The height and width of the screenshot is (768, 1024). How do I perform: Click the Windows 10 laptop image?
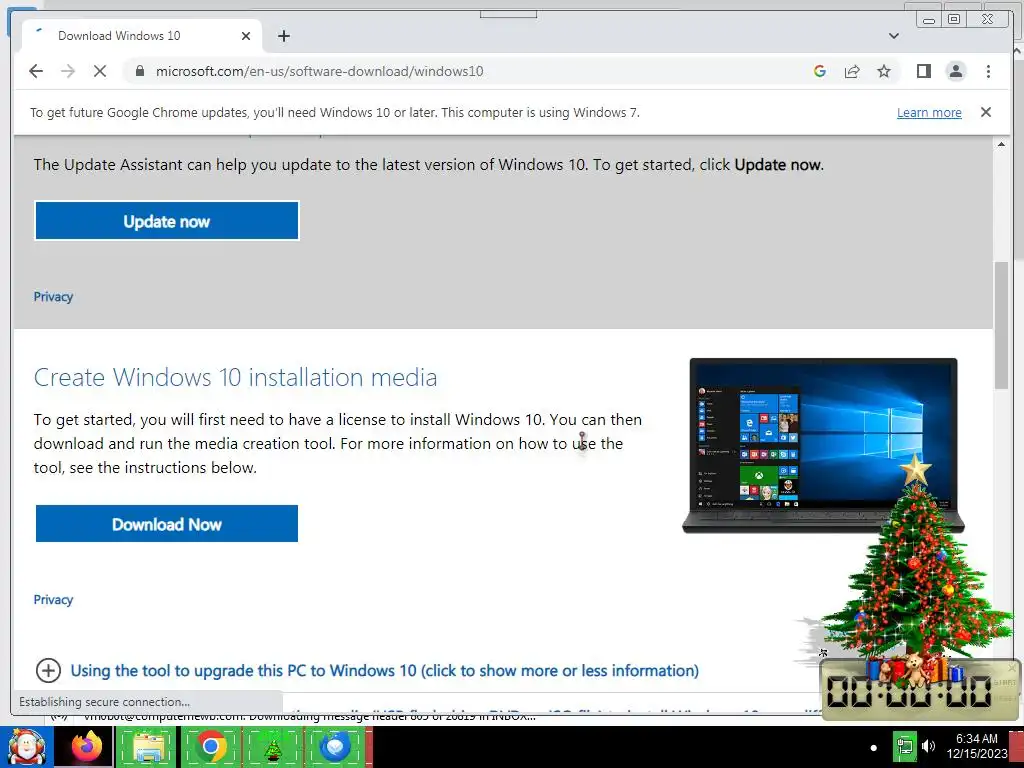pyautogui.click(x=823, y=445)
